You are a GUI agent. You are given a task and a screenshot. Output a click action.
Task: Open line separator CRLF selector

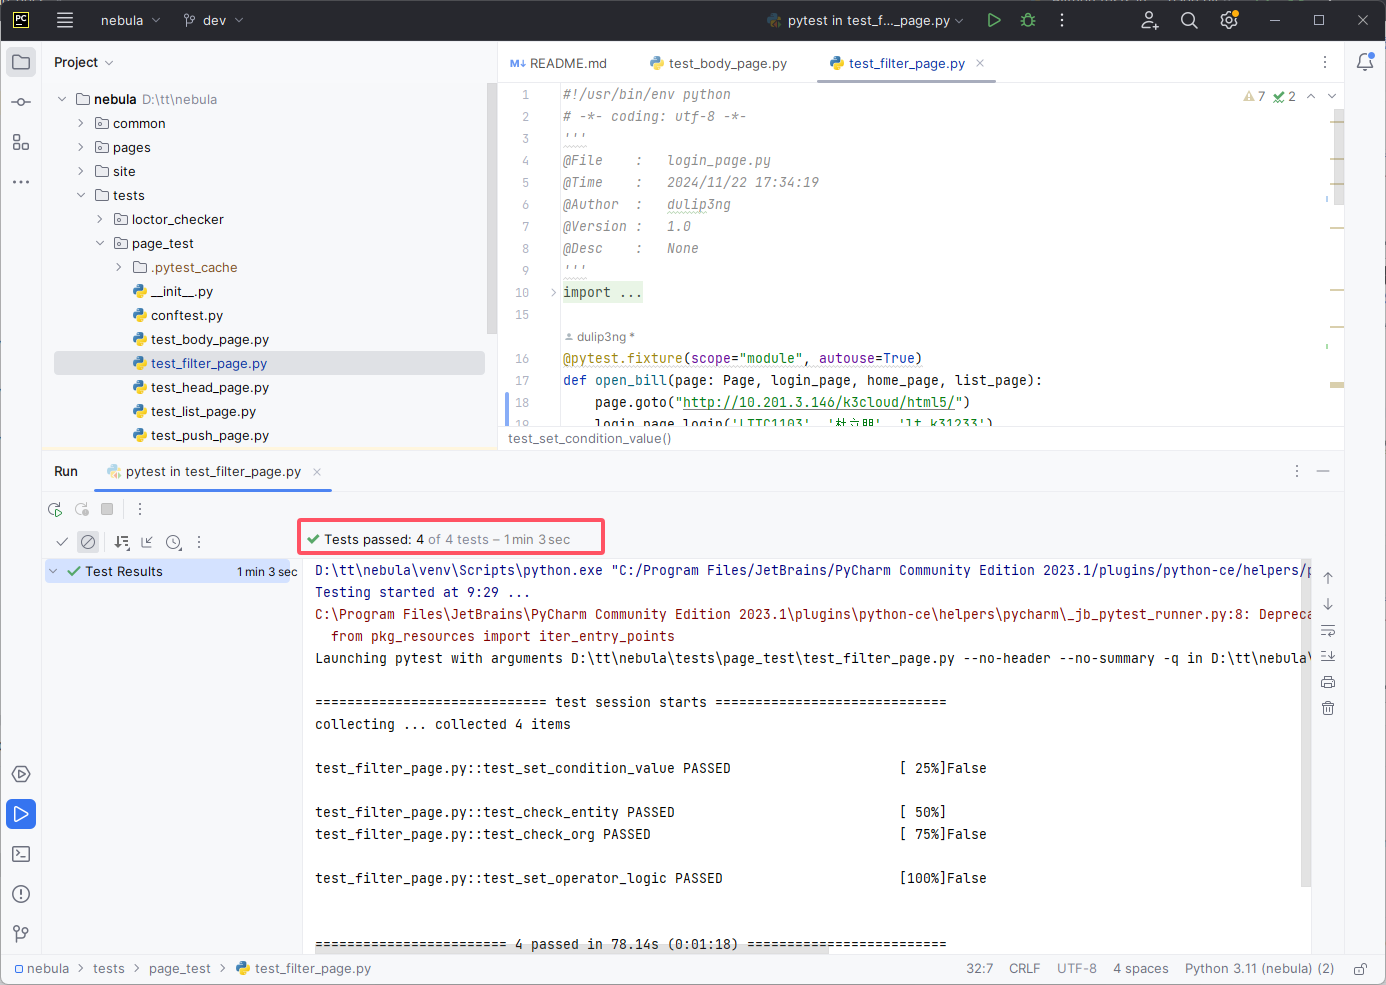[1024, 969]
